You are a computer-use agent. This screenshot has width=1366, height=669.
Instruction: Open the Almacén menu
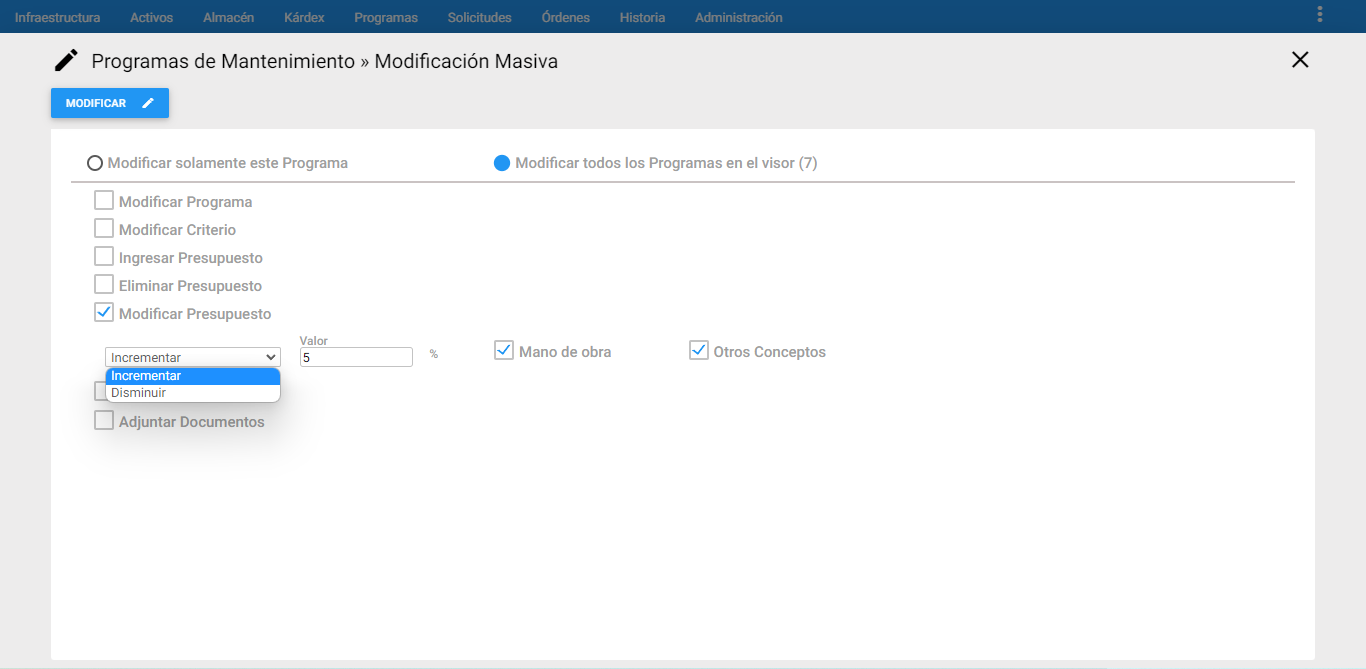point(228,17)
